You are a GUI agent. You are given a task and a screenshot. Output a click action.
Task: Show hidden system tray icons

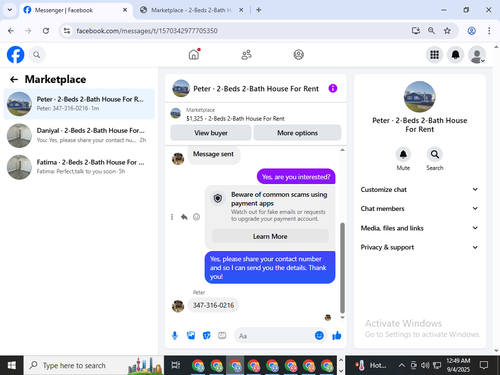pyautogui.click(x=402, y=365)
